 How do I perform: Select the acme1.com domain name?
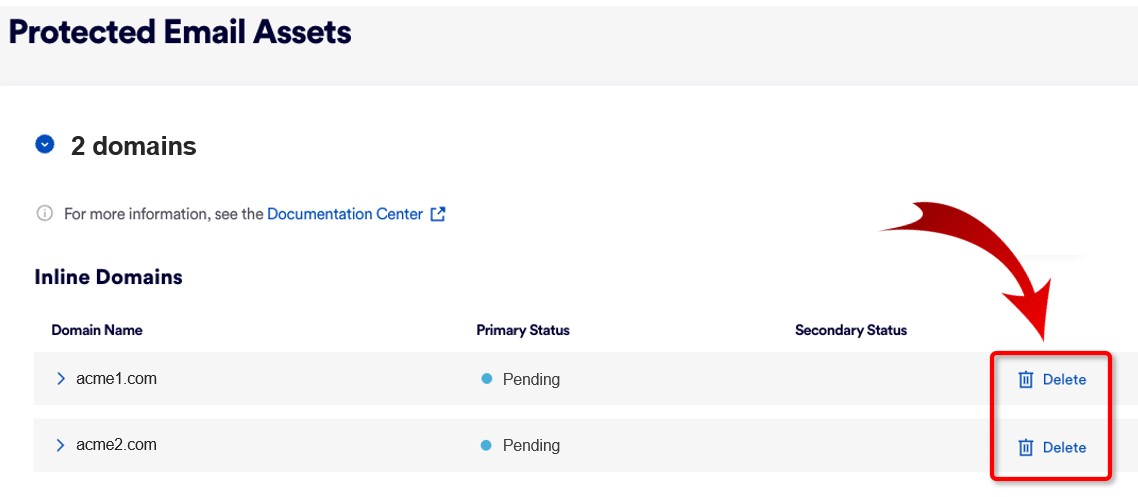click(116, 379)
